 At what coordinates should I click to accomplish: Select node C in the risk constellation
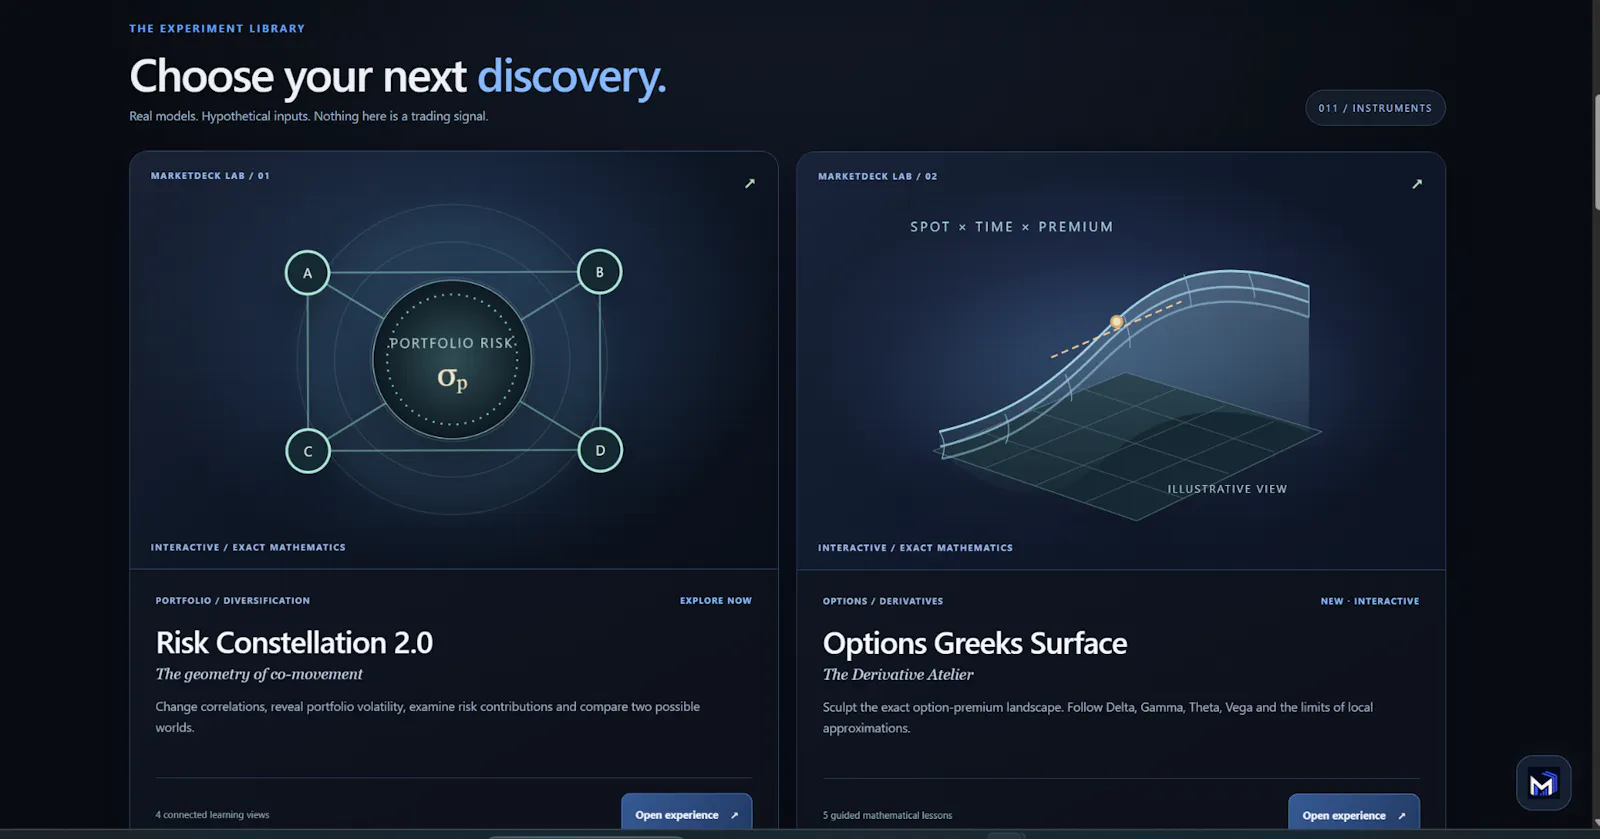(308, 451)
